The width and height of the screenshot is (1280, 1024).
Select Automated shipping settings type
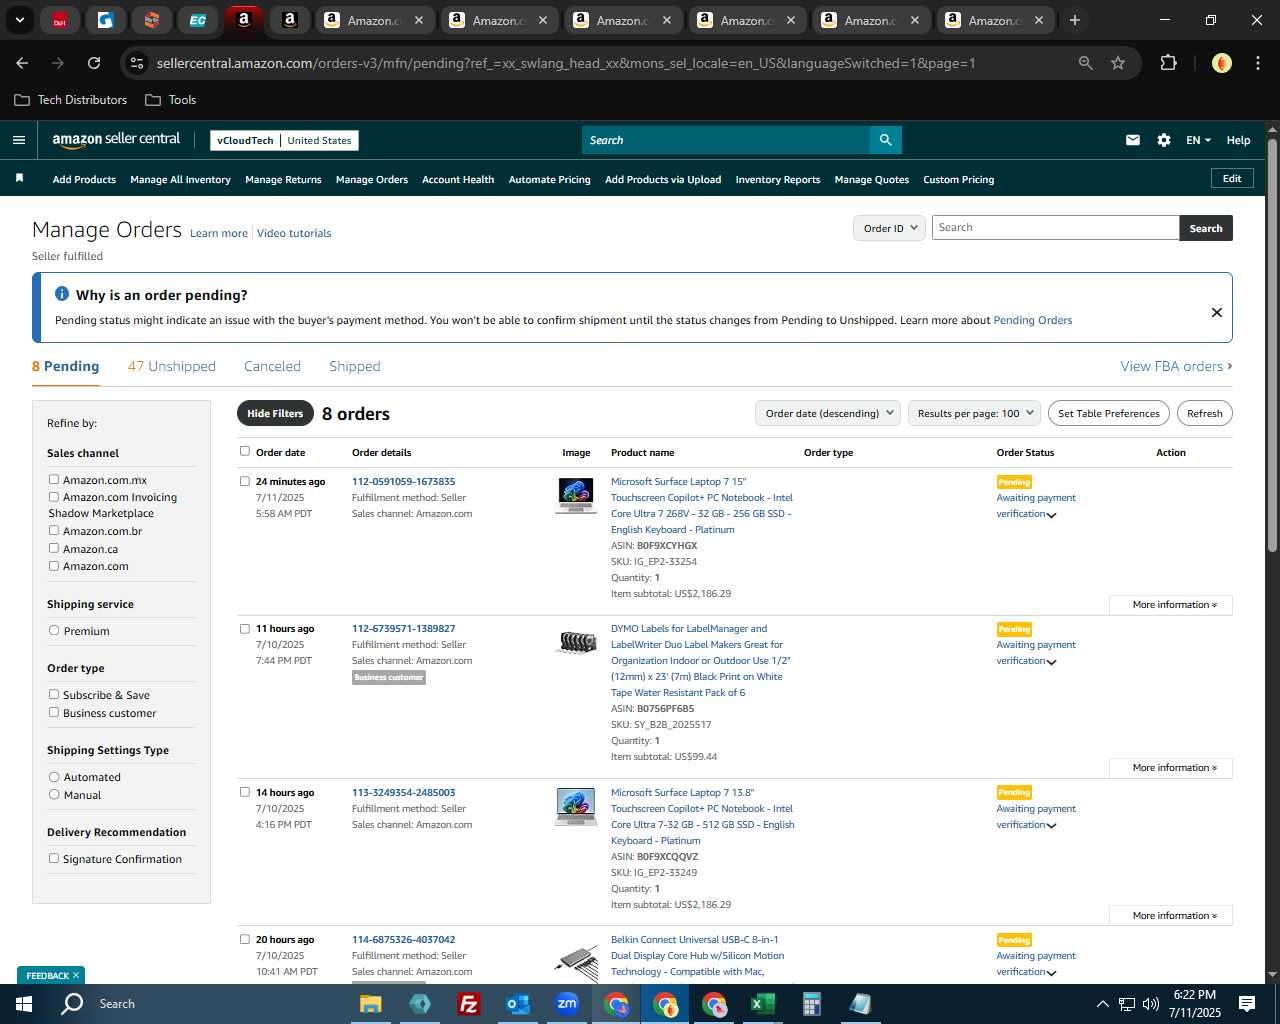pos(54,776)
